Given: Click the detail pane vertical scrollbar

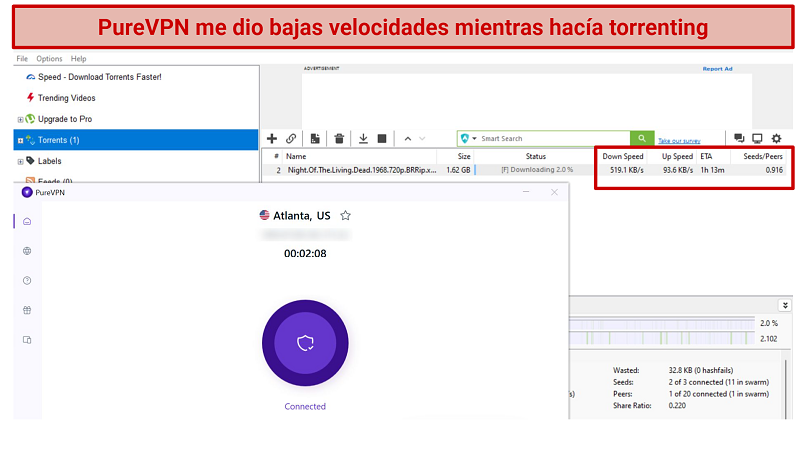Looking at the screenshot, I should click(785, 388).
